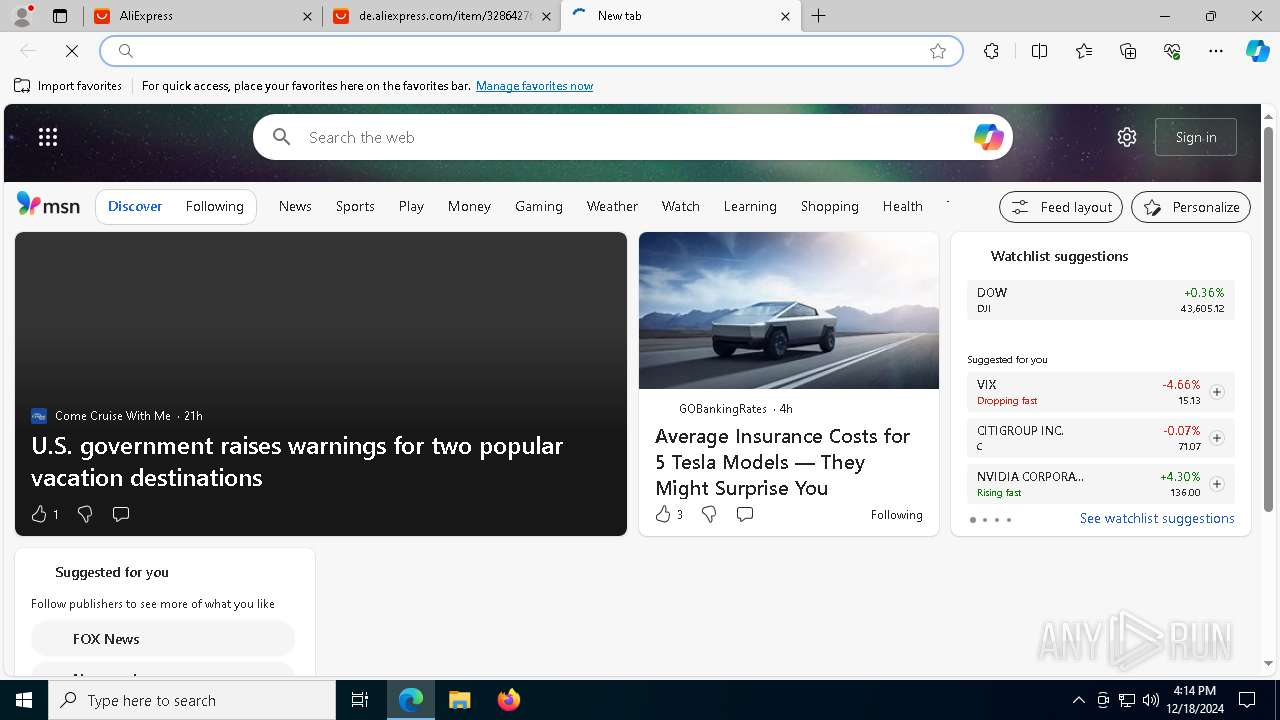The height and width of the screenshot is (720, 1280).
Task: Add Citigroup Inc. to watchlist
Action: click(x=1217, y=438)
